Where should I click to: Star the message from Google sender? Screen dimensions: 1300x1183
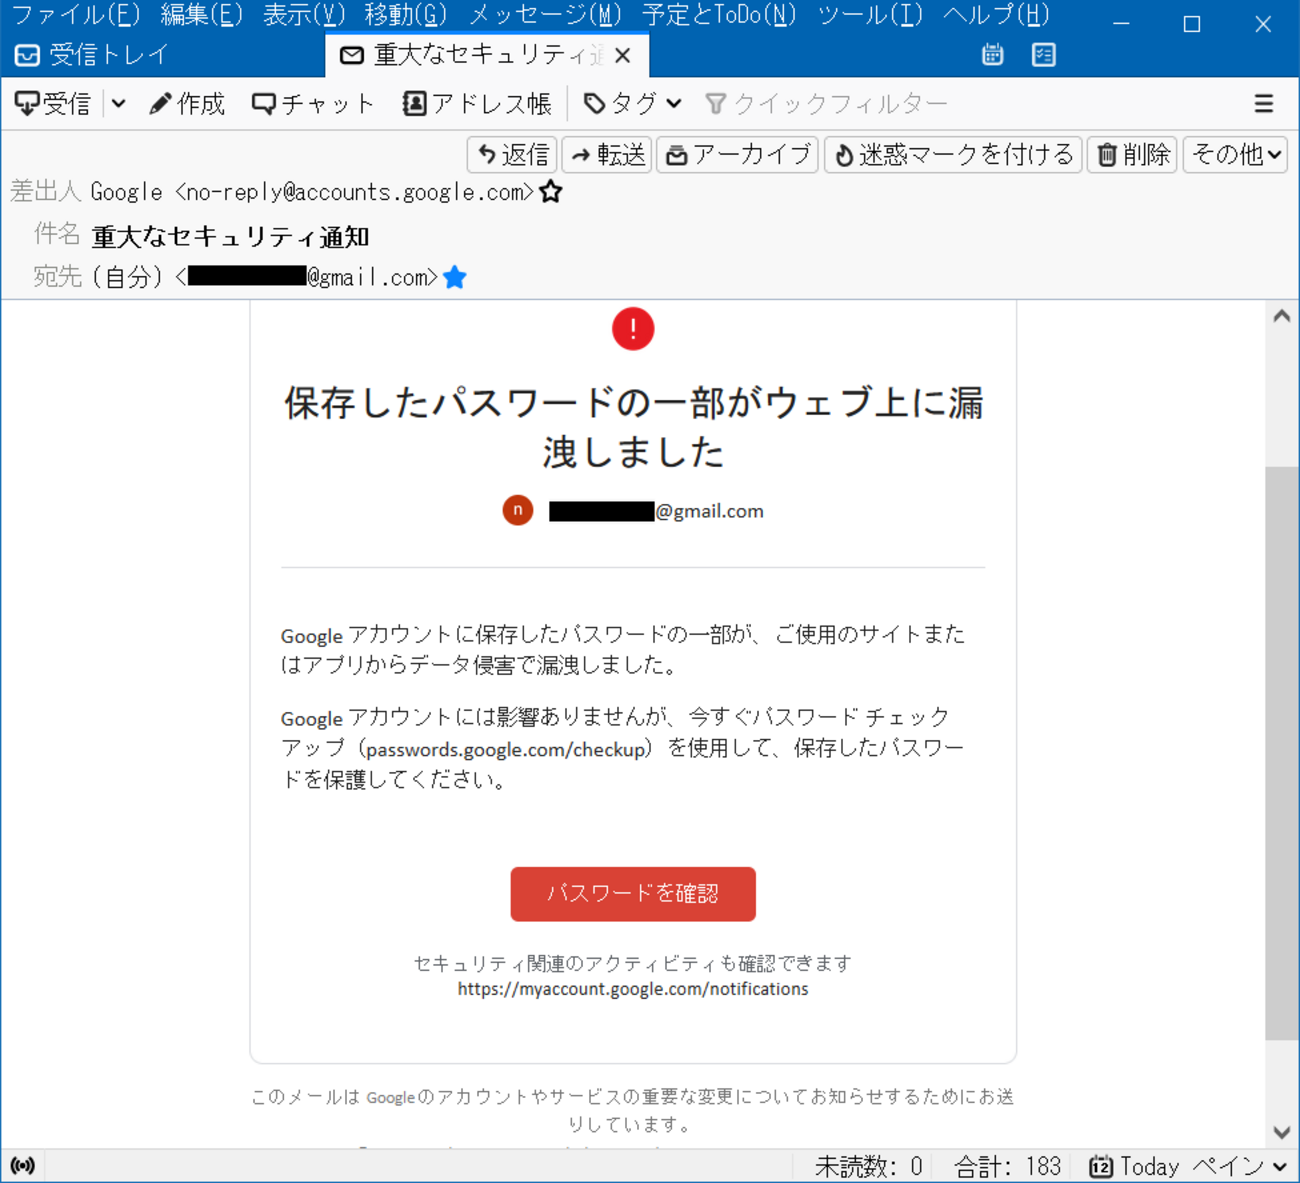click(x=550, y=191)
